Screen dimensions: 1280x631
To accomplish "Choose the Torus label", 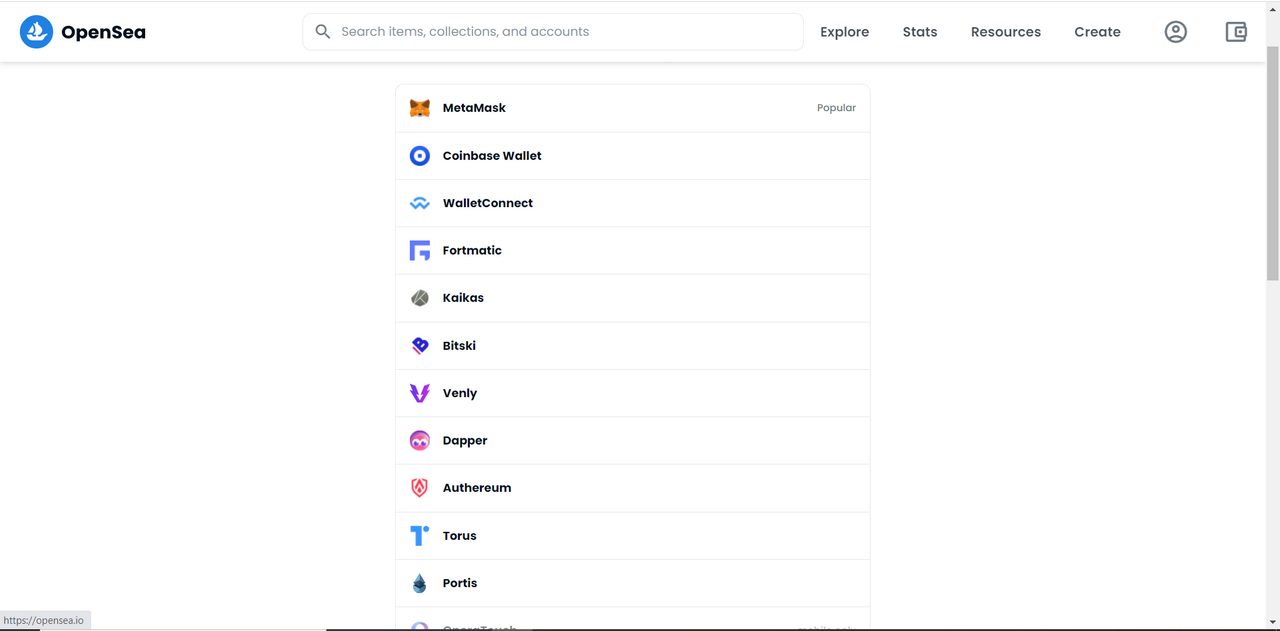I will click(460, 536).
